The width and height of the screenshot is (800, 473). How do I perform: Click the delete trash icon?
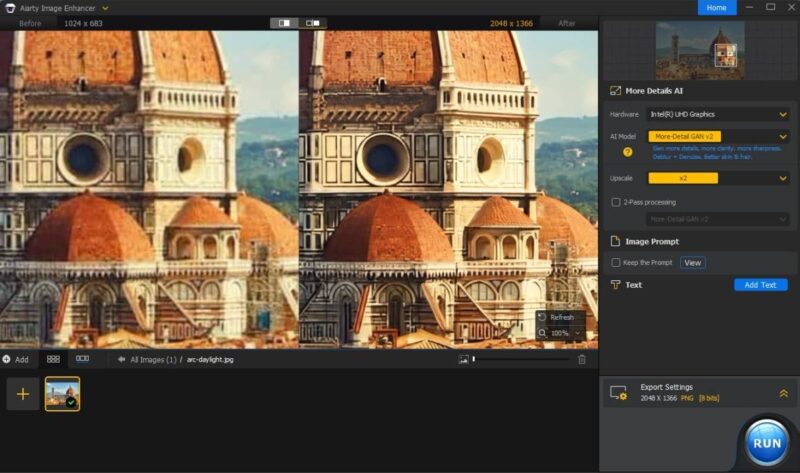pyautogui.click(x=582, y=359)
